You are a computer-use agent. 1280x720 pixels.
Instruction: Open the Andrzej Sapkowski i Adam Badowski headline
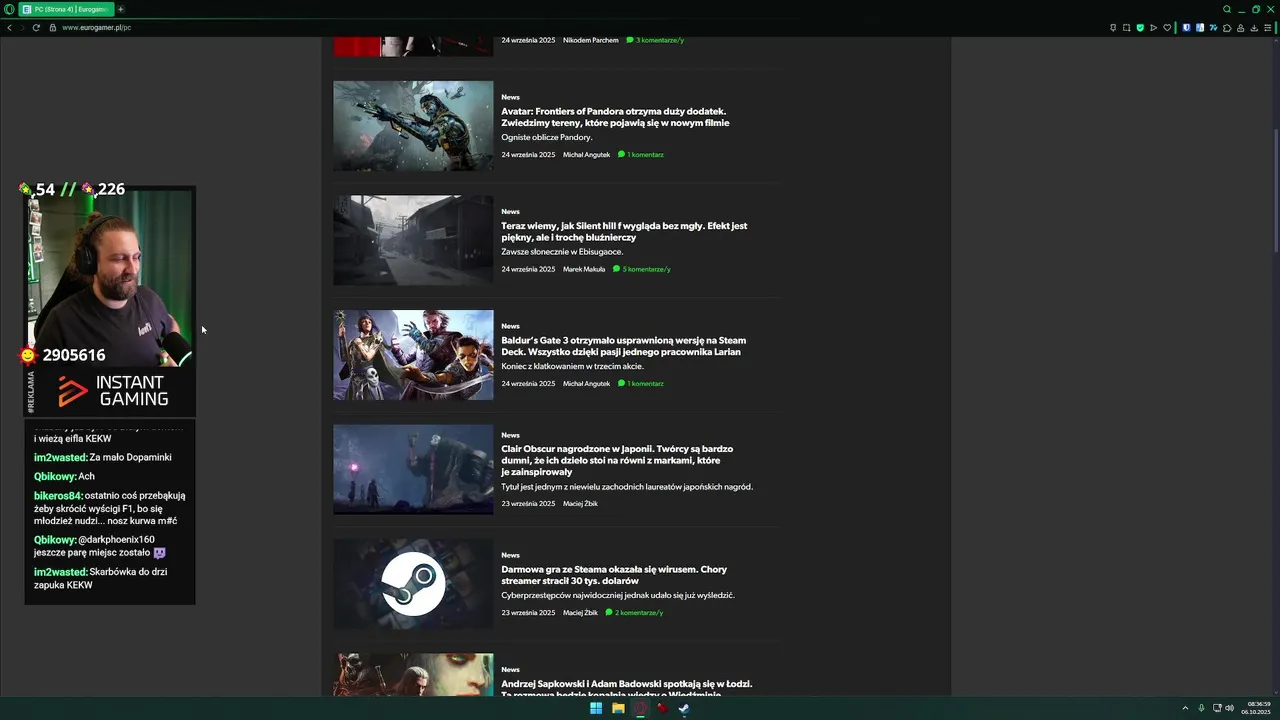(x=626, y=689)
